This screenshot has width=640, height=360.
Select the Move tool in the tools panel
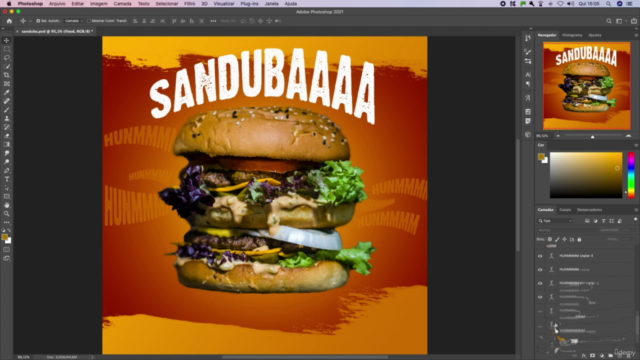[x=7, y=40]
